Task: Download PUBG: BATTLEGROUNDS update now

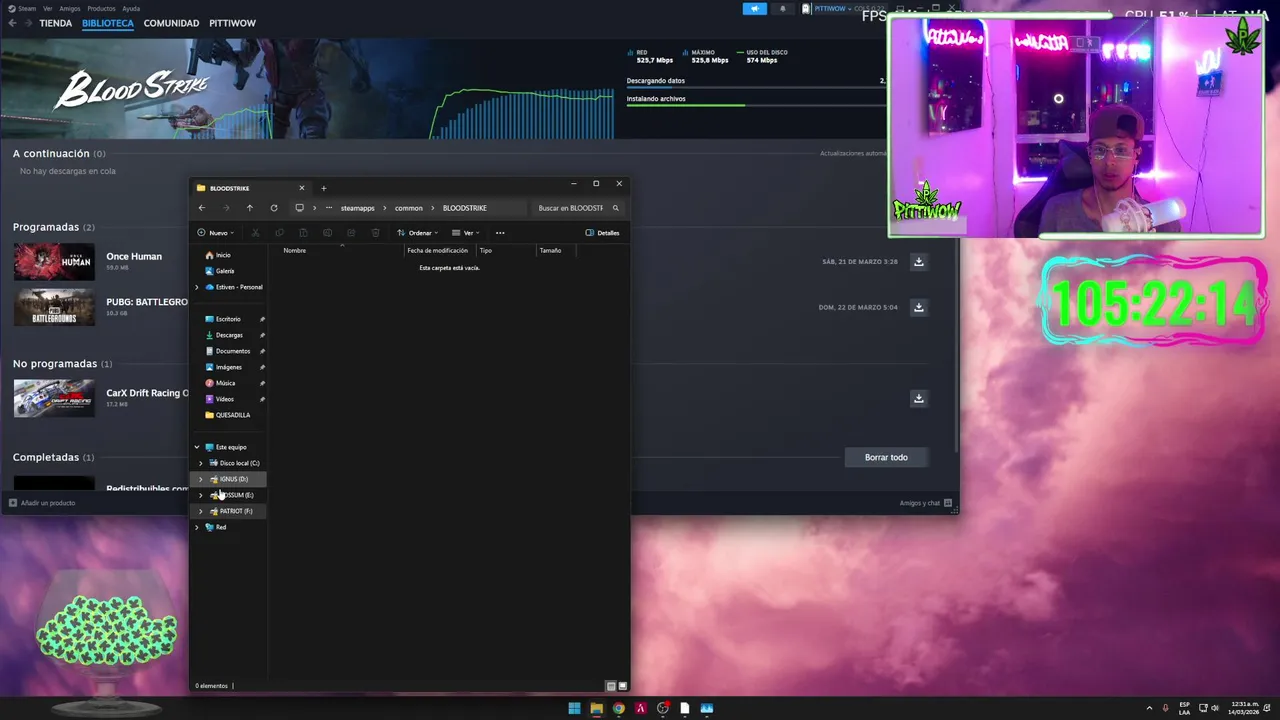Action: coord(918,307)
